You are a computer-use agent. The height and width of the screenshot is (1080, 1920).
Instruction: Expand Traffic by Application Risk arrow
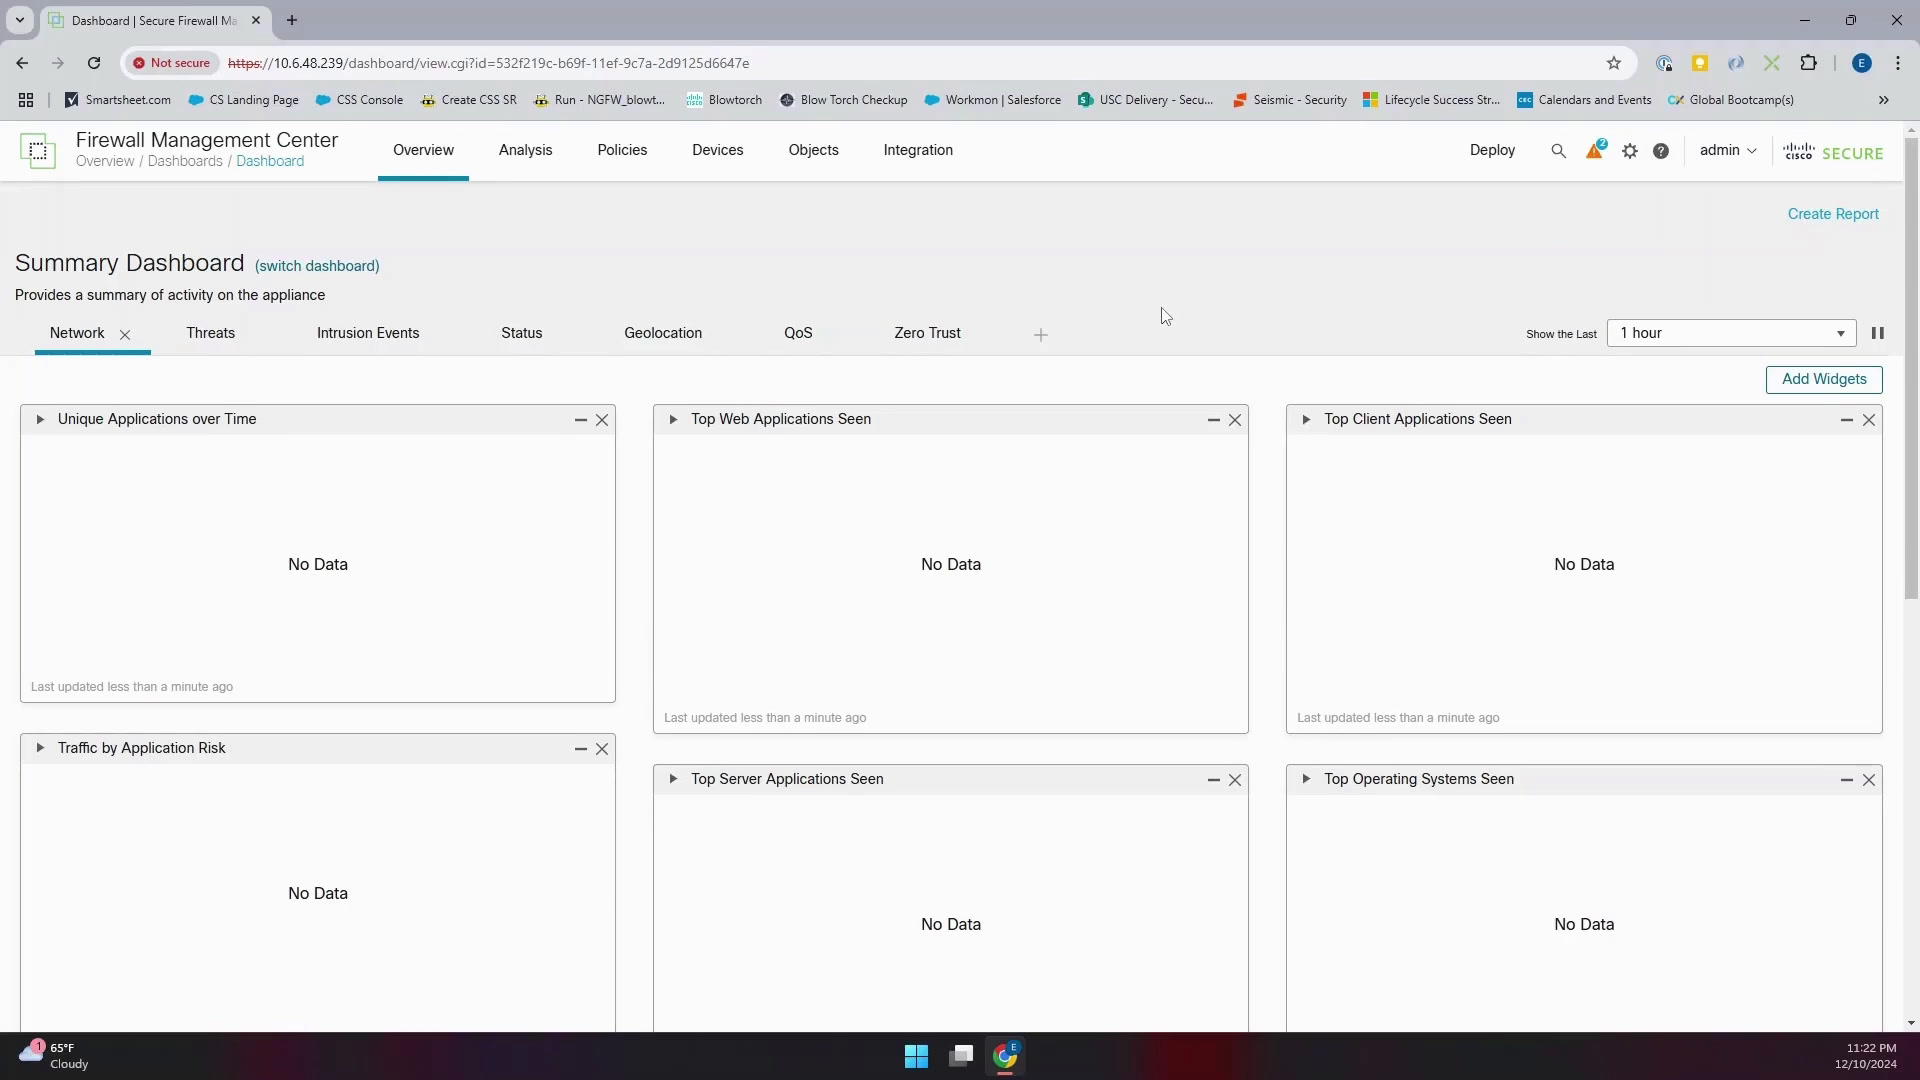click(x=40, y=748)
